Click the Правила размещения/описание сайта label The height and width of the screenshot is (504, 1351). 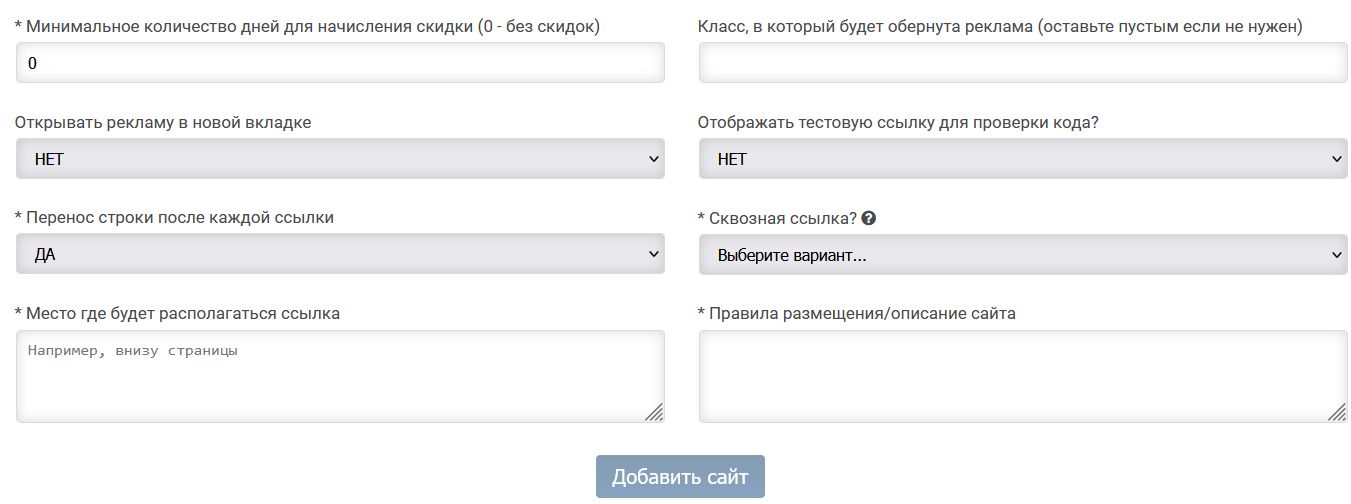(x=856, y=313)
